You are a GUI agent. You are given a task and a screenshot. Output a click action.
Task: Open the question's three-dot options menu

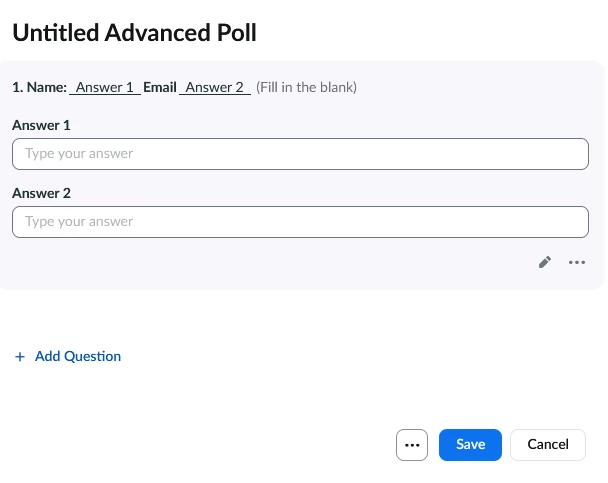pos(576,262)
